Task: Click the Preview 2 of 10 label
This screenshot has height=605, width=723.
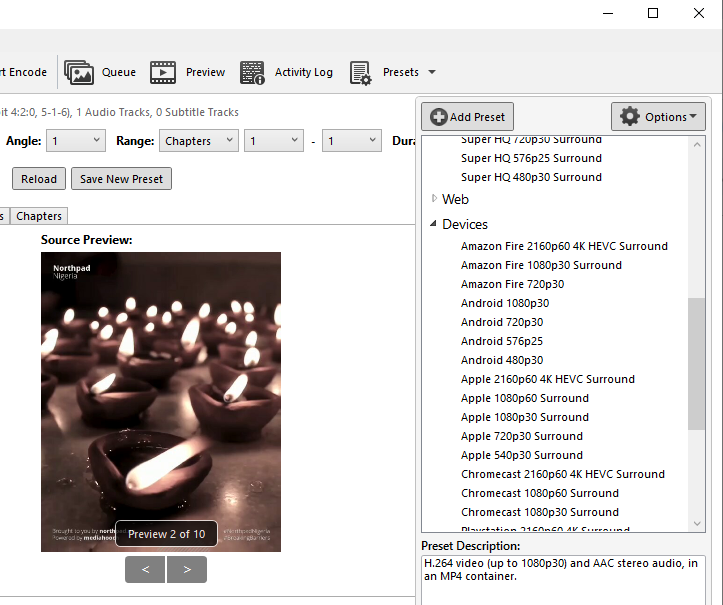Action: (166, 534)
